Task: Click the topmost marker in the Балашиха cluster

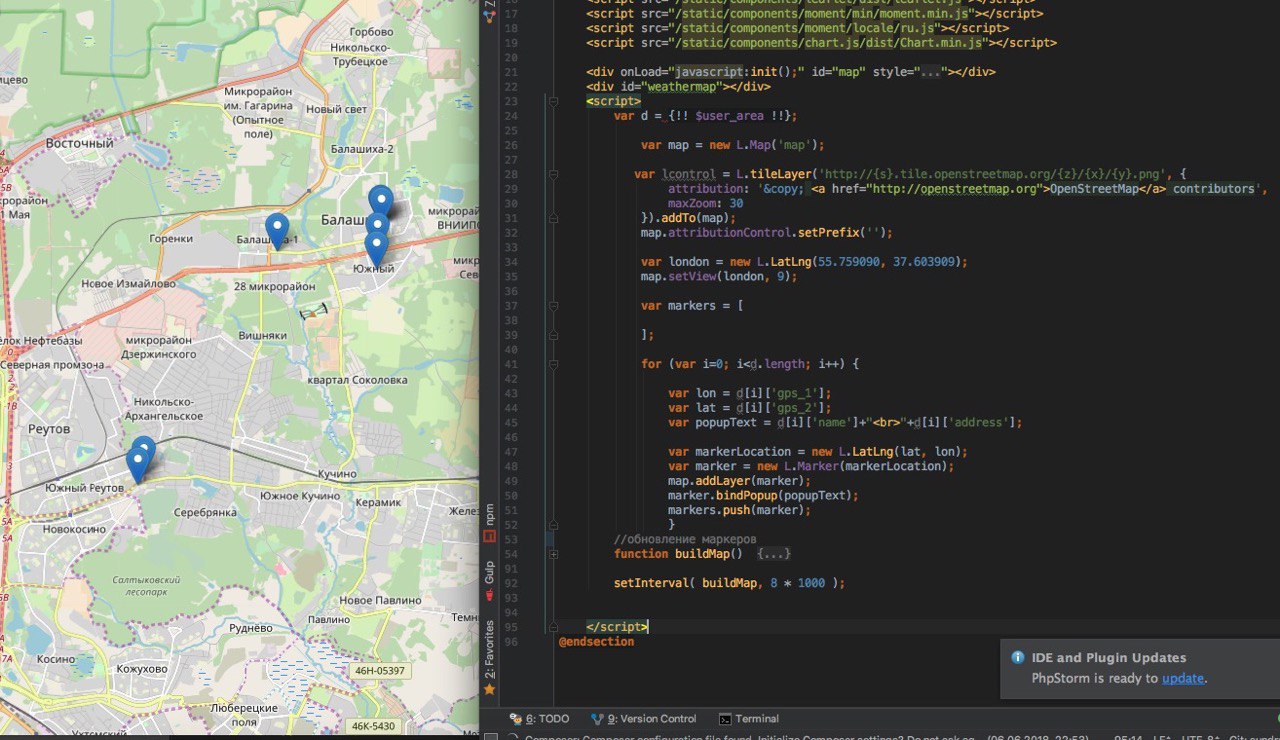Action: (380, 201)
